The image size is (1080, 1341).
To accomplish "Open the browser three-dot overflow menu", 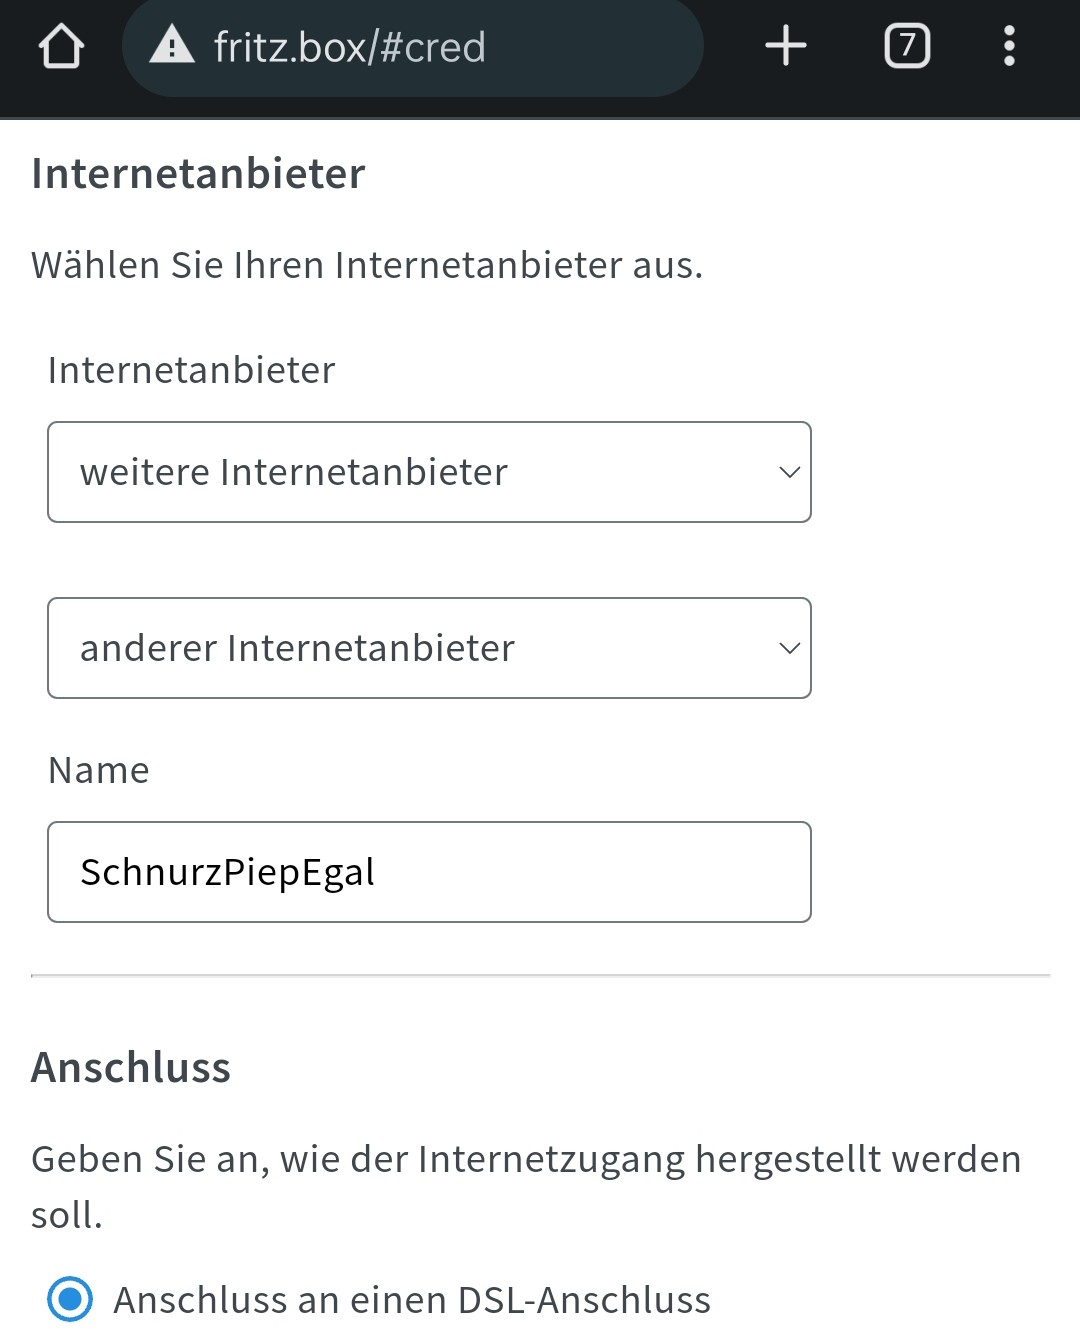I will (1009, 46).
